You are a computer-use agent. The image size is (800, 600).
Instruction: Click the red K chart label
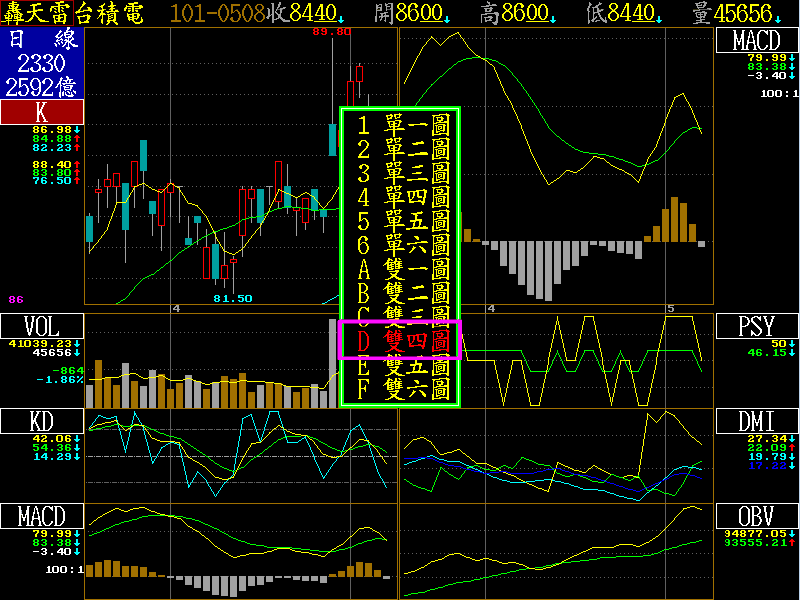(x=41, y=112)
